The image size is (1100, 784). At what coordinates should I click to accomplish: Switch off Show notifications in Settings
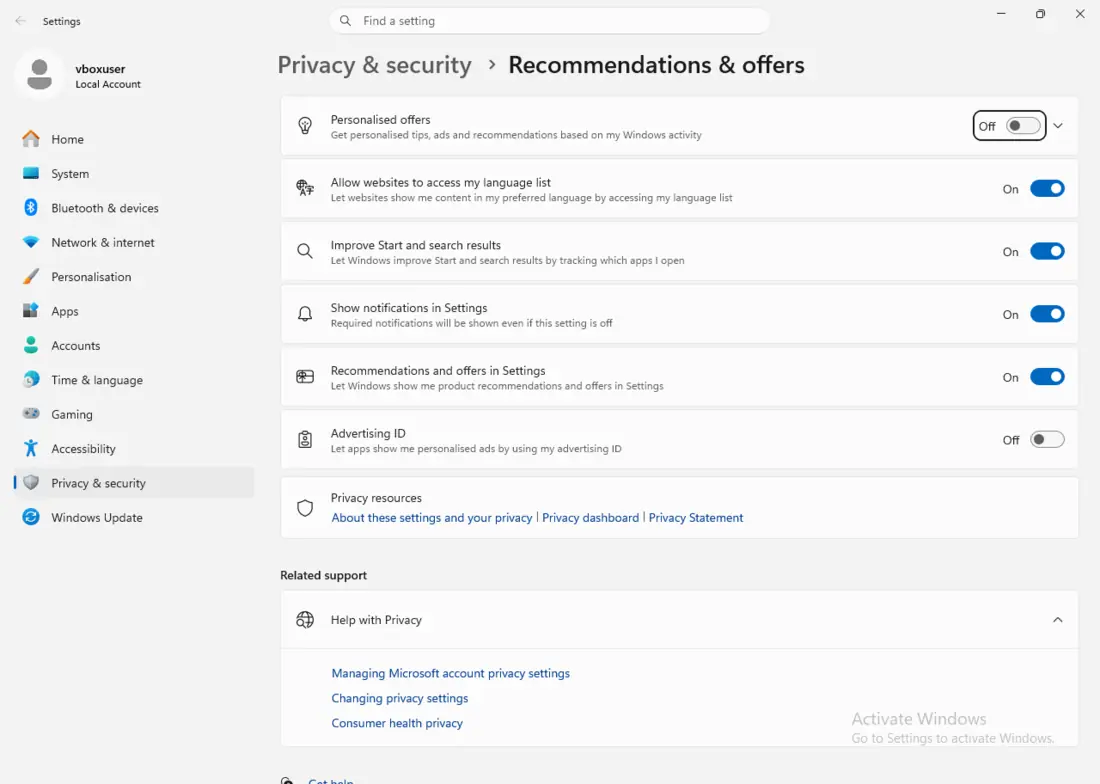pos(1047,314)
